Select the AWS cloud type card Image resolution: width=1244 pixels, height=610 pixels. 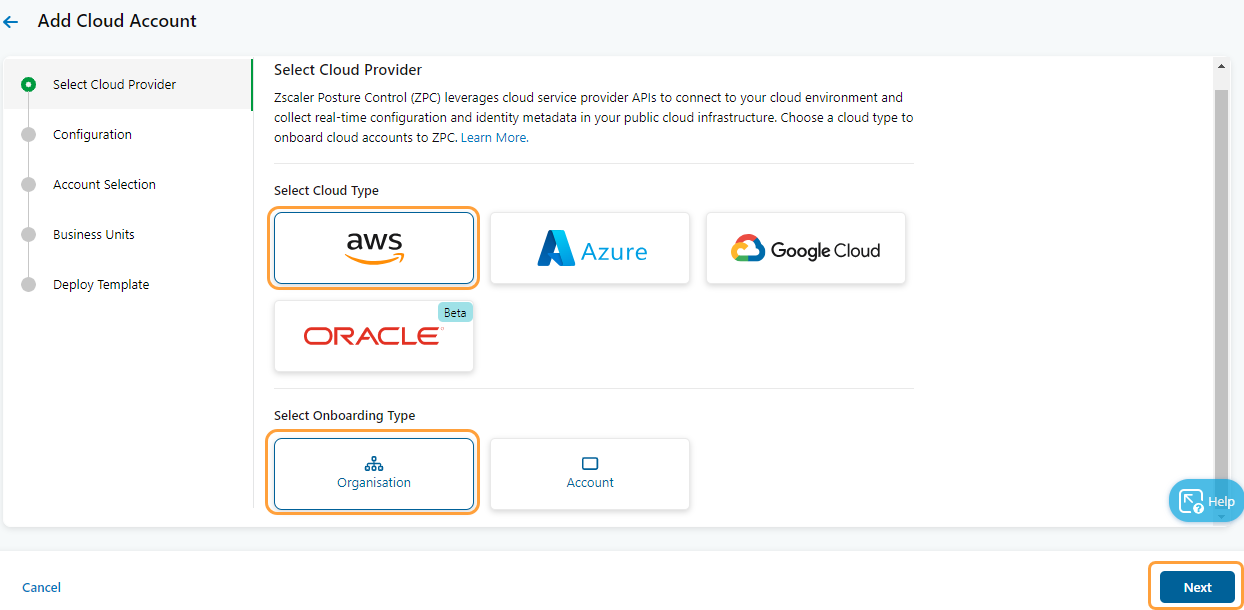point(373,247)
